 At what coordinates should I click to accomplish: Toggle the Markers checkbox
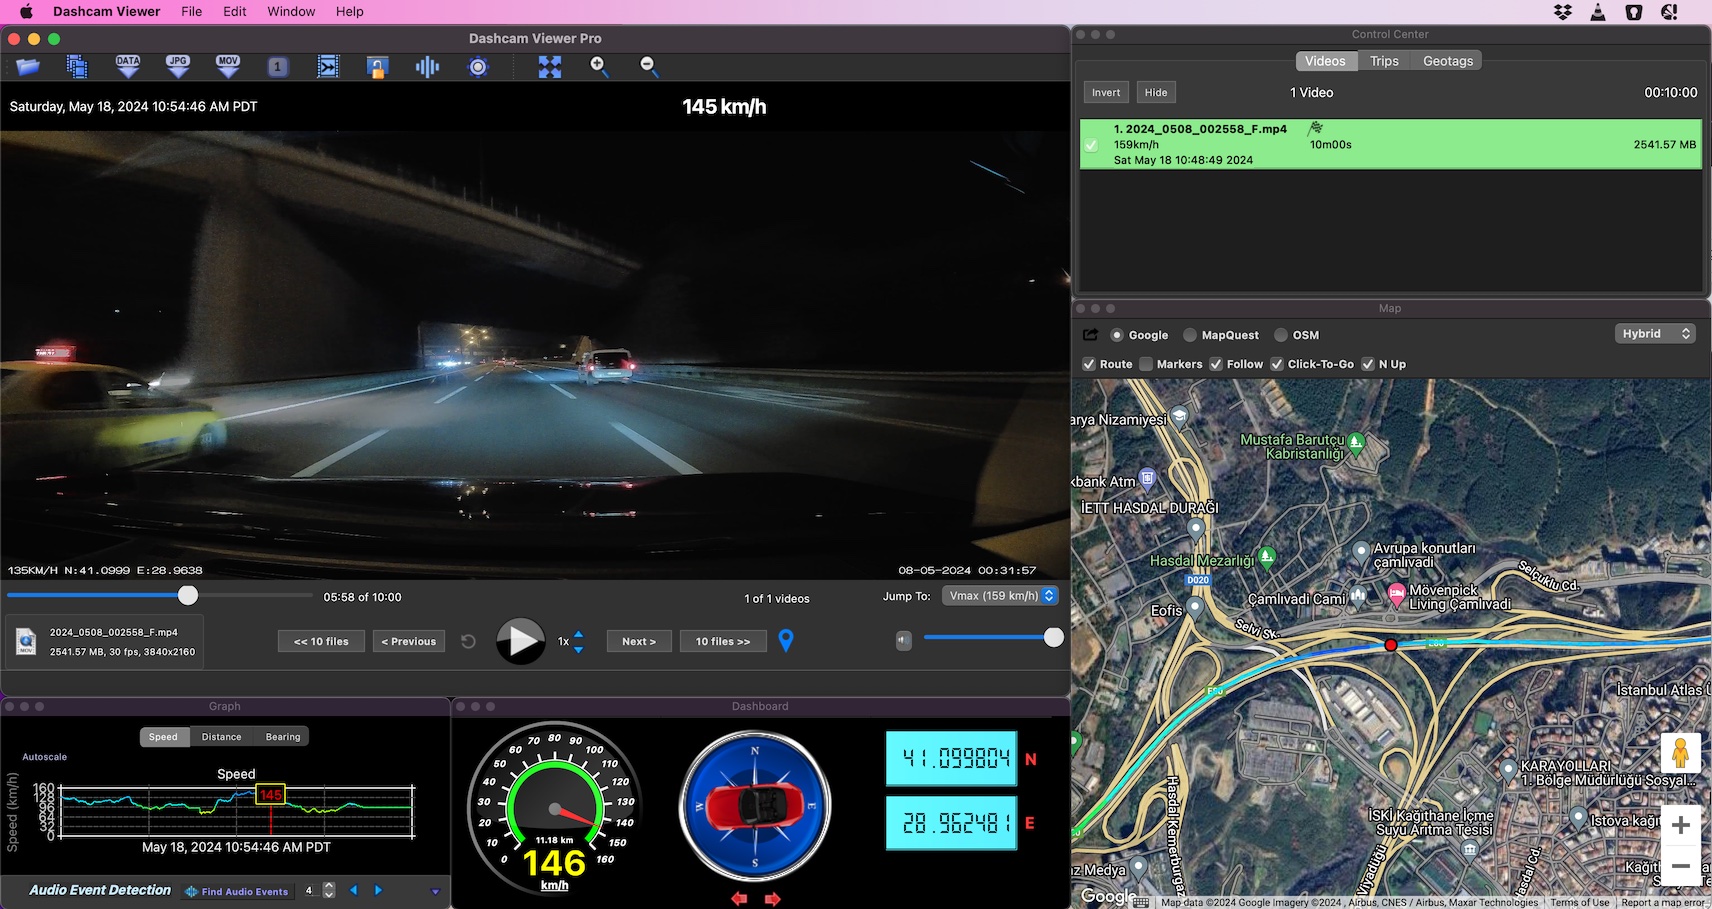click(x=1146, y=364)
